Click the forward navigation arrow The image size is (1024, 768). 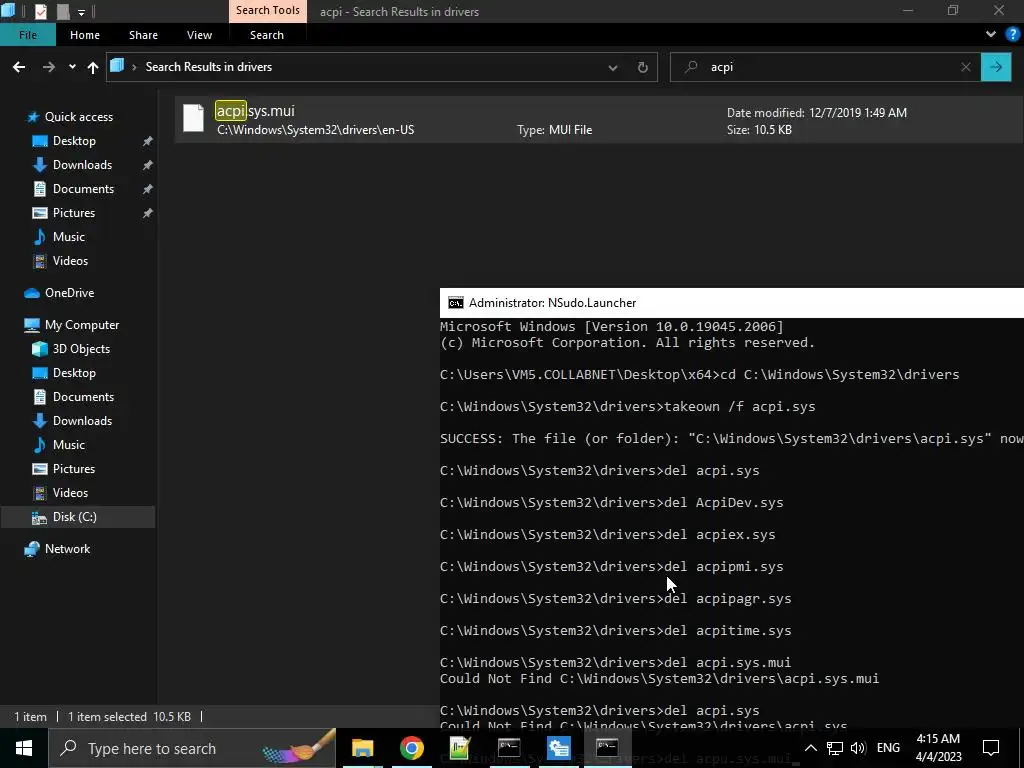point(49,67)
